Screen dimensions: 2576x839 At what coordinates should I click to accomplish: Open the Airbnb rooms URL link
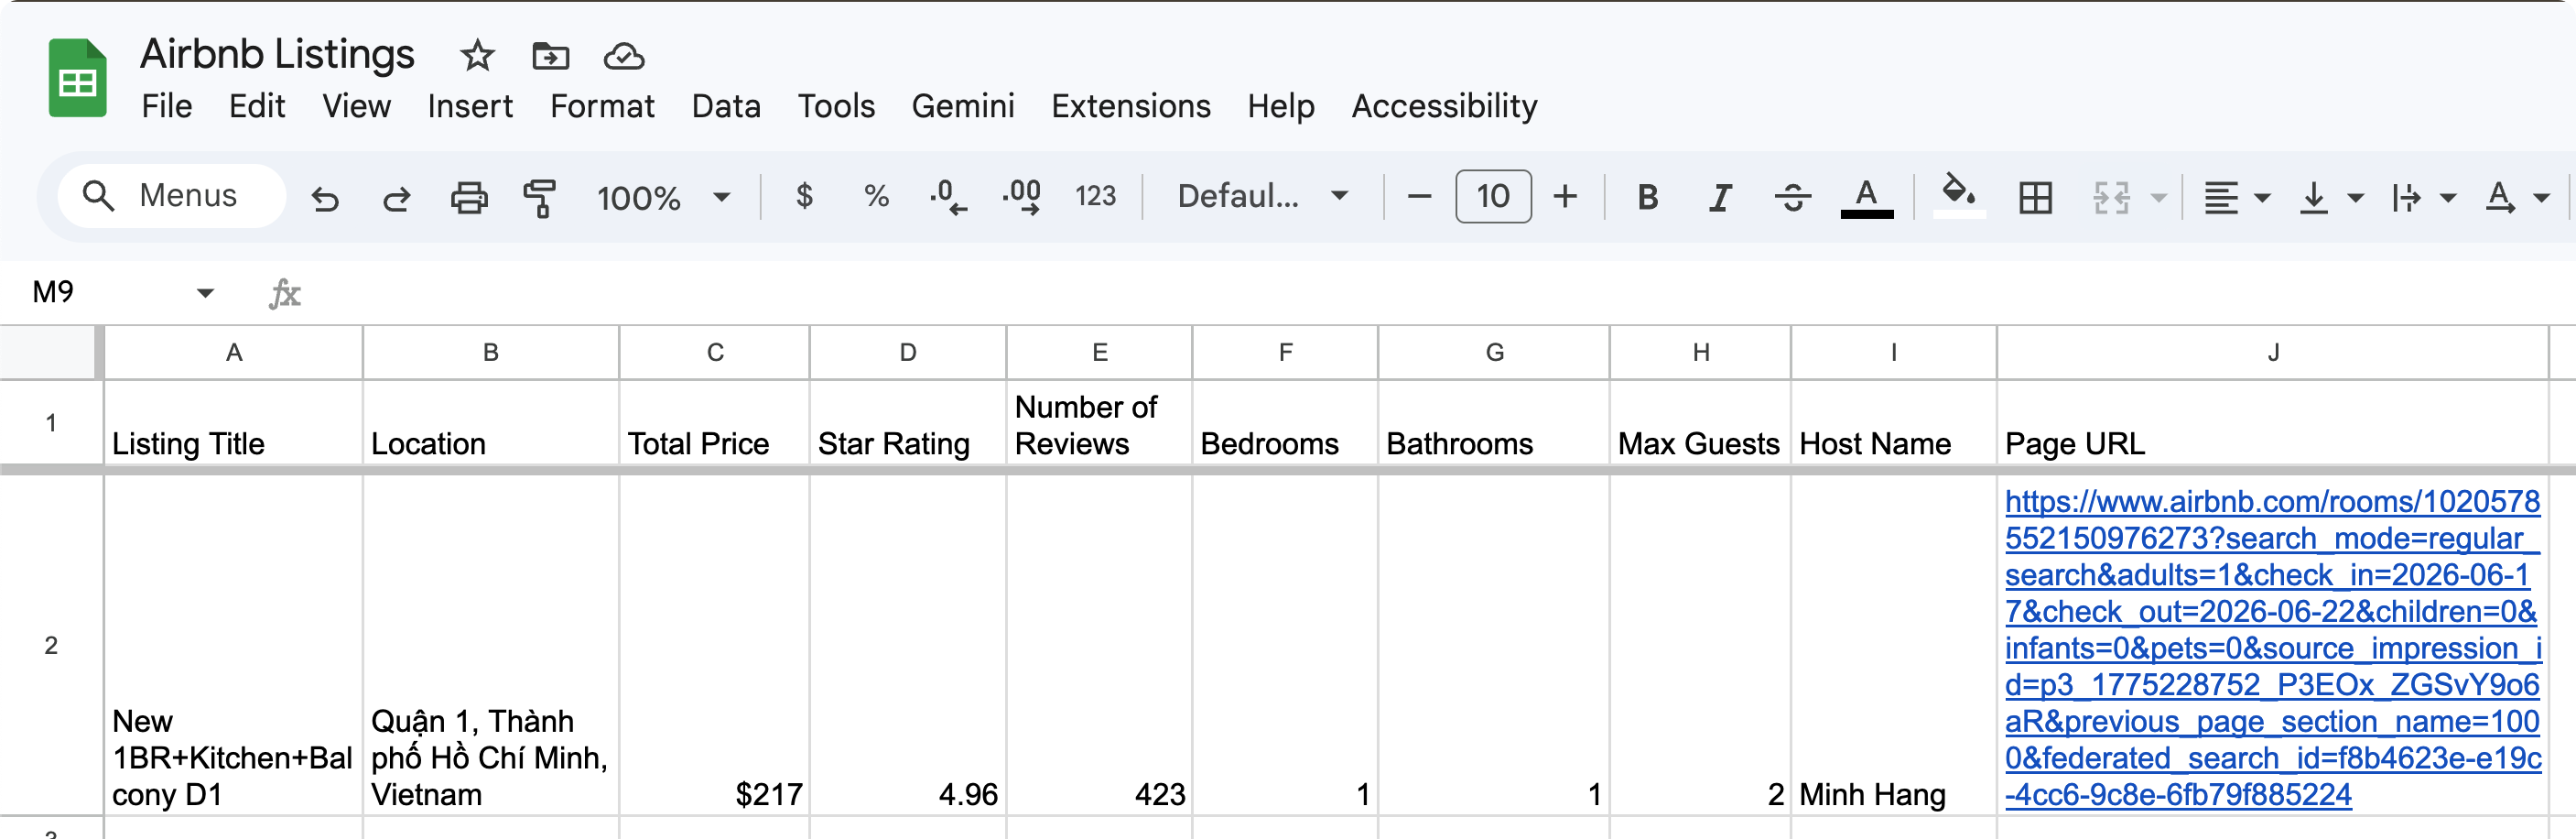coord(2271,647)
